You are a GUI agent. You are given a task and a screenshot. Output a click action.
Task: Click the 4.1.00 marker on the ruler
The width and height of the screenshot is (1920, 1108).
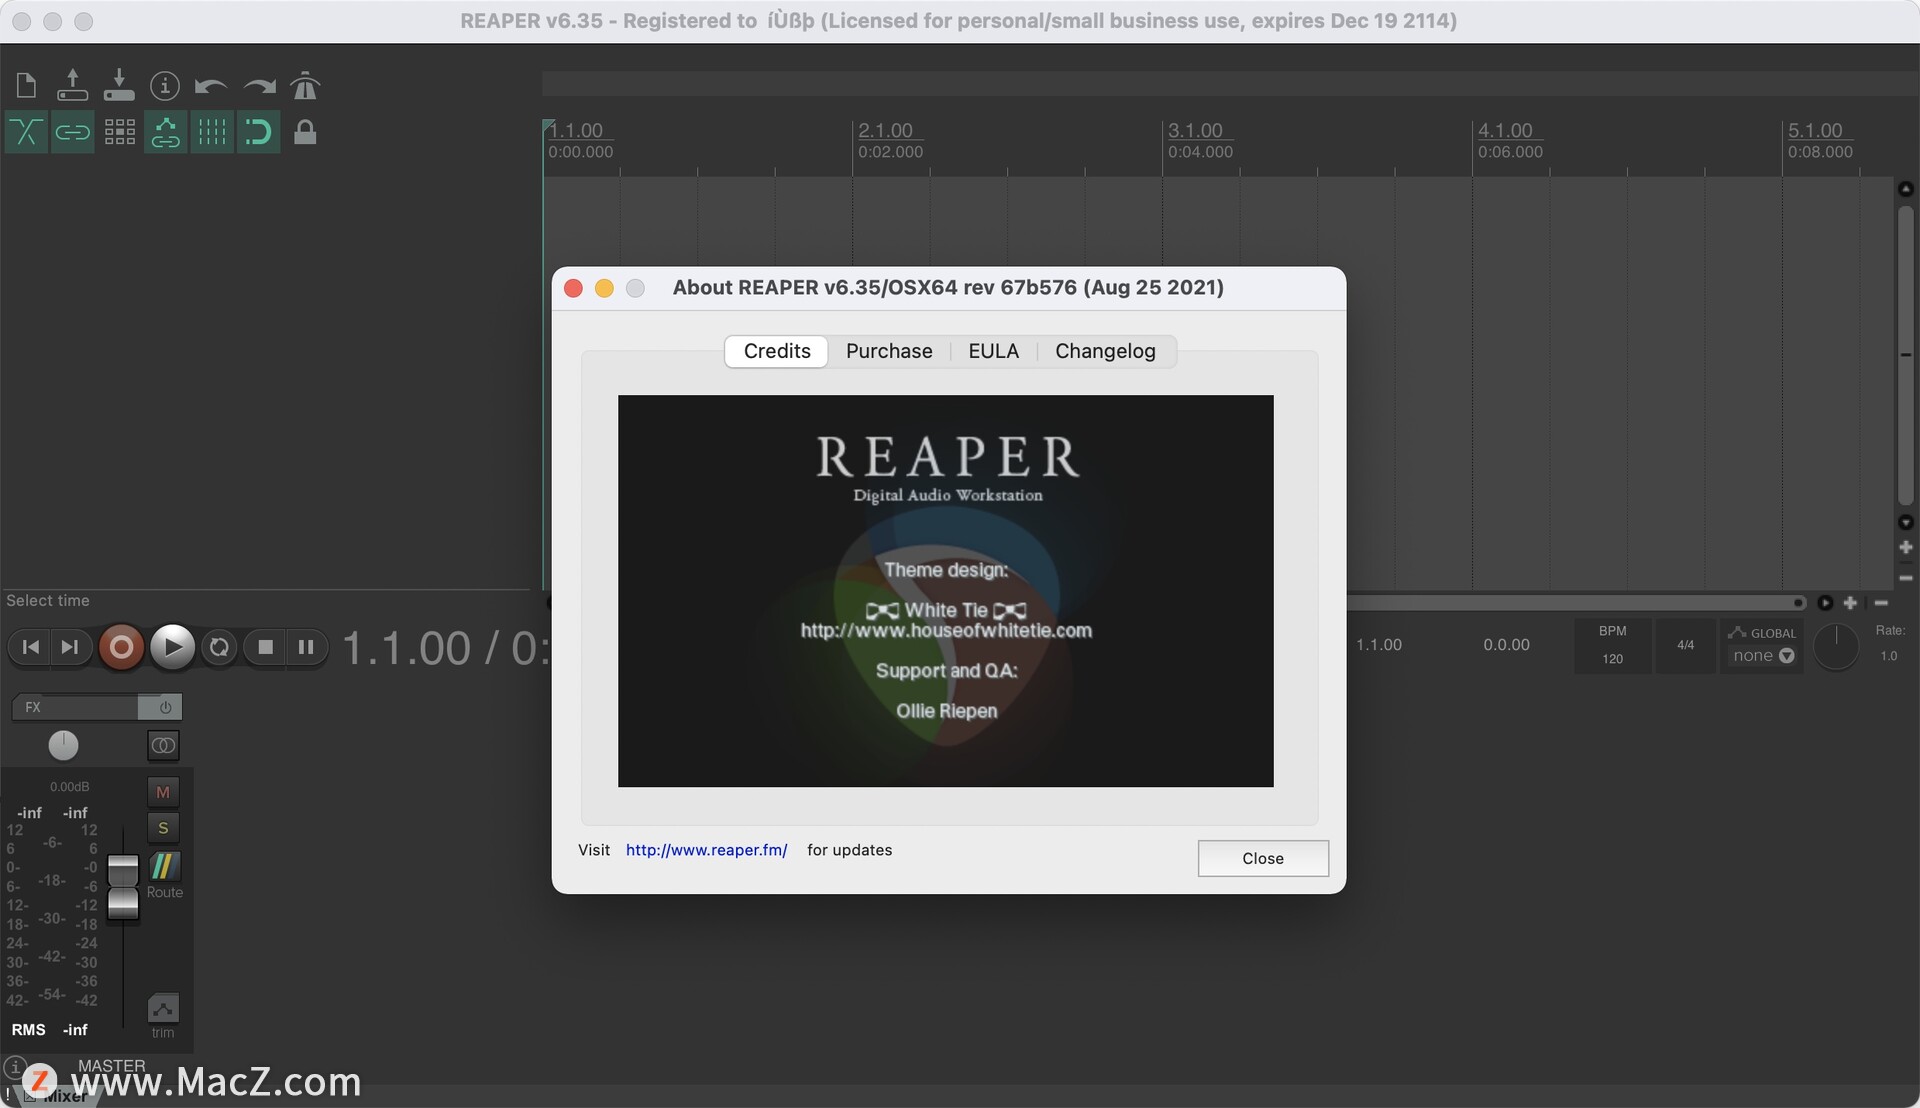pos(1505,131)
